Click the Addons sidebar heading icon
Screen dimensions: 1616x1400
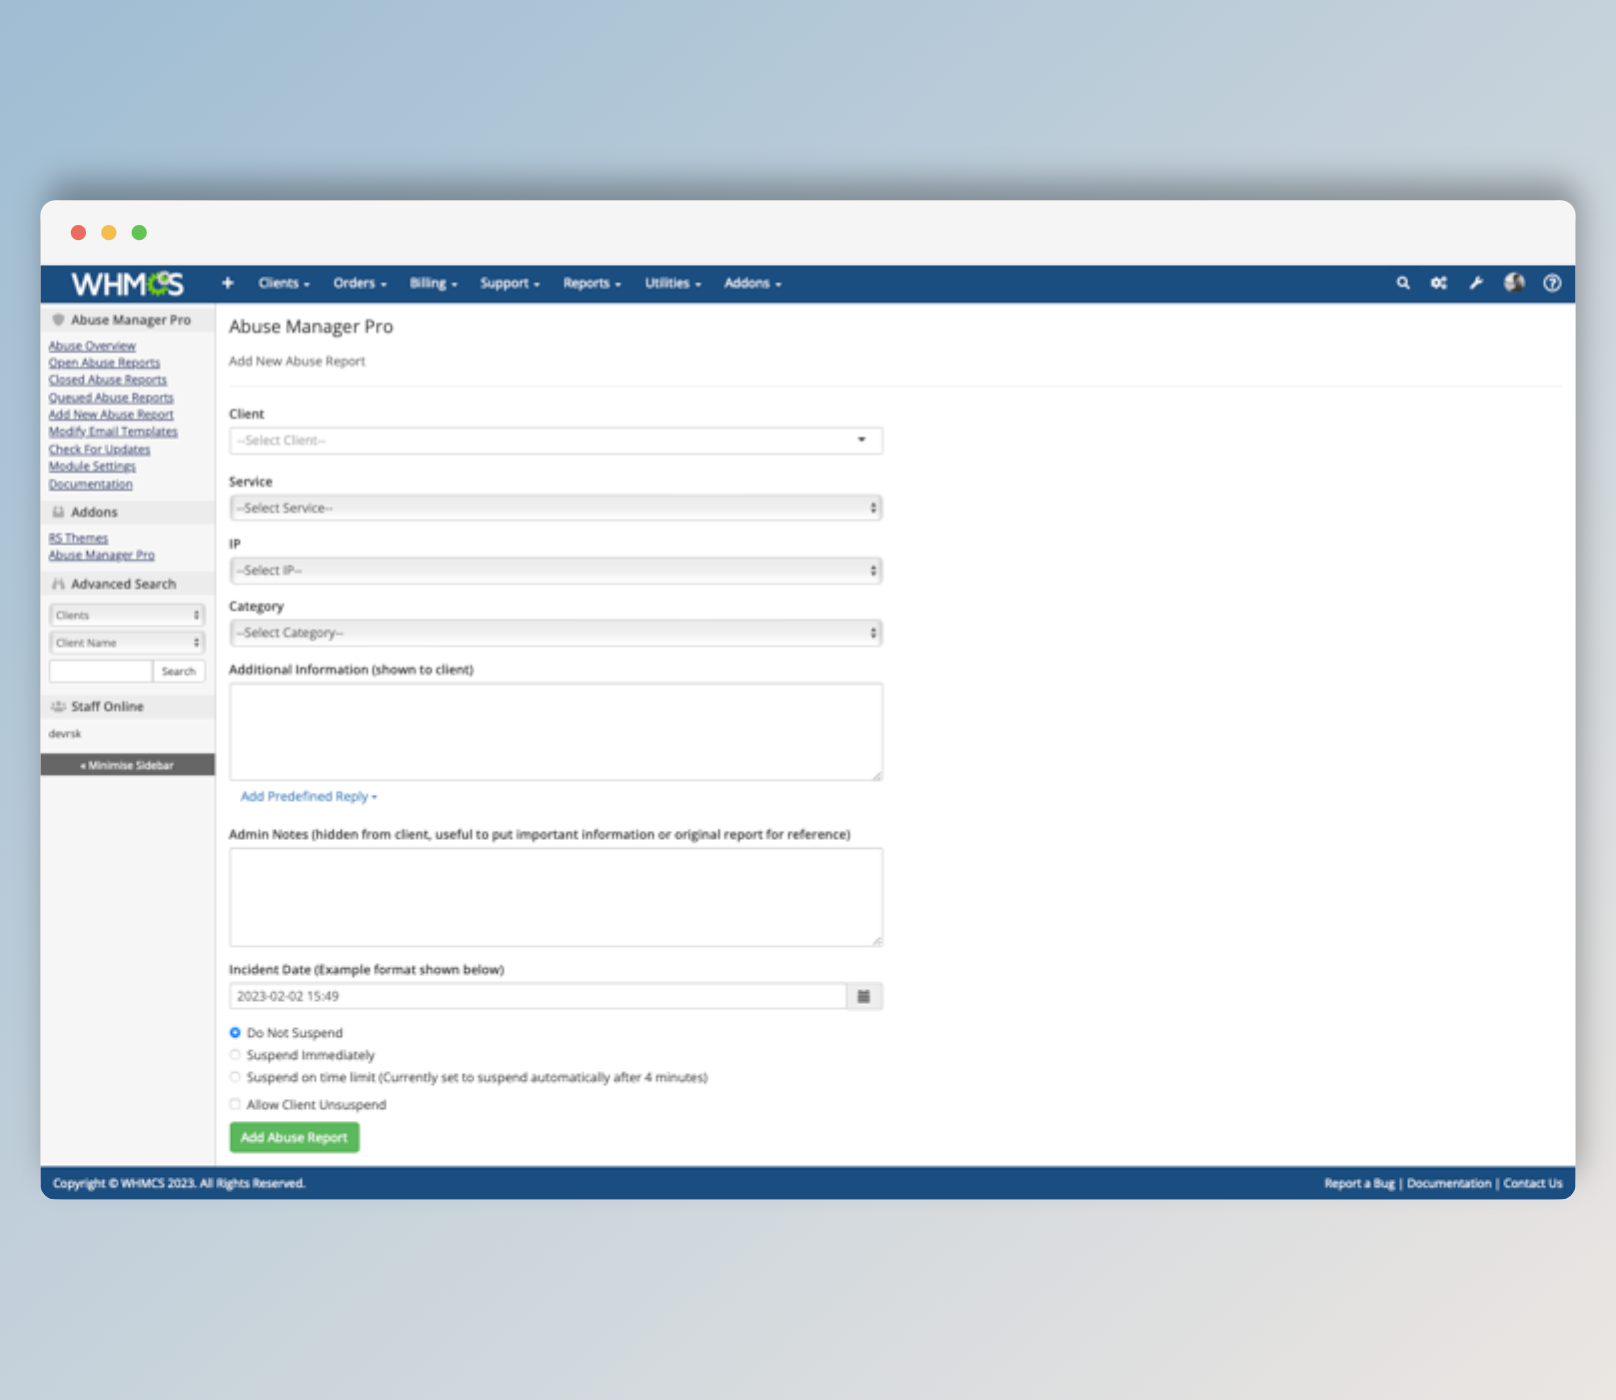coord(58,512)
